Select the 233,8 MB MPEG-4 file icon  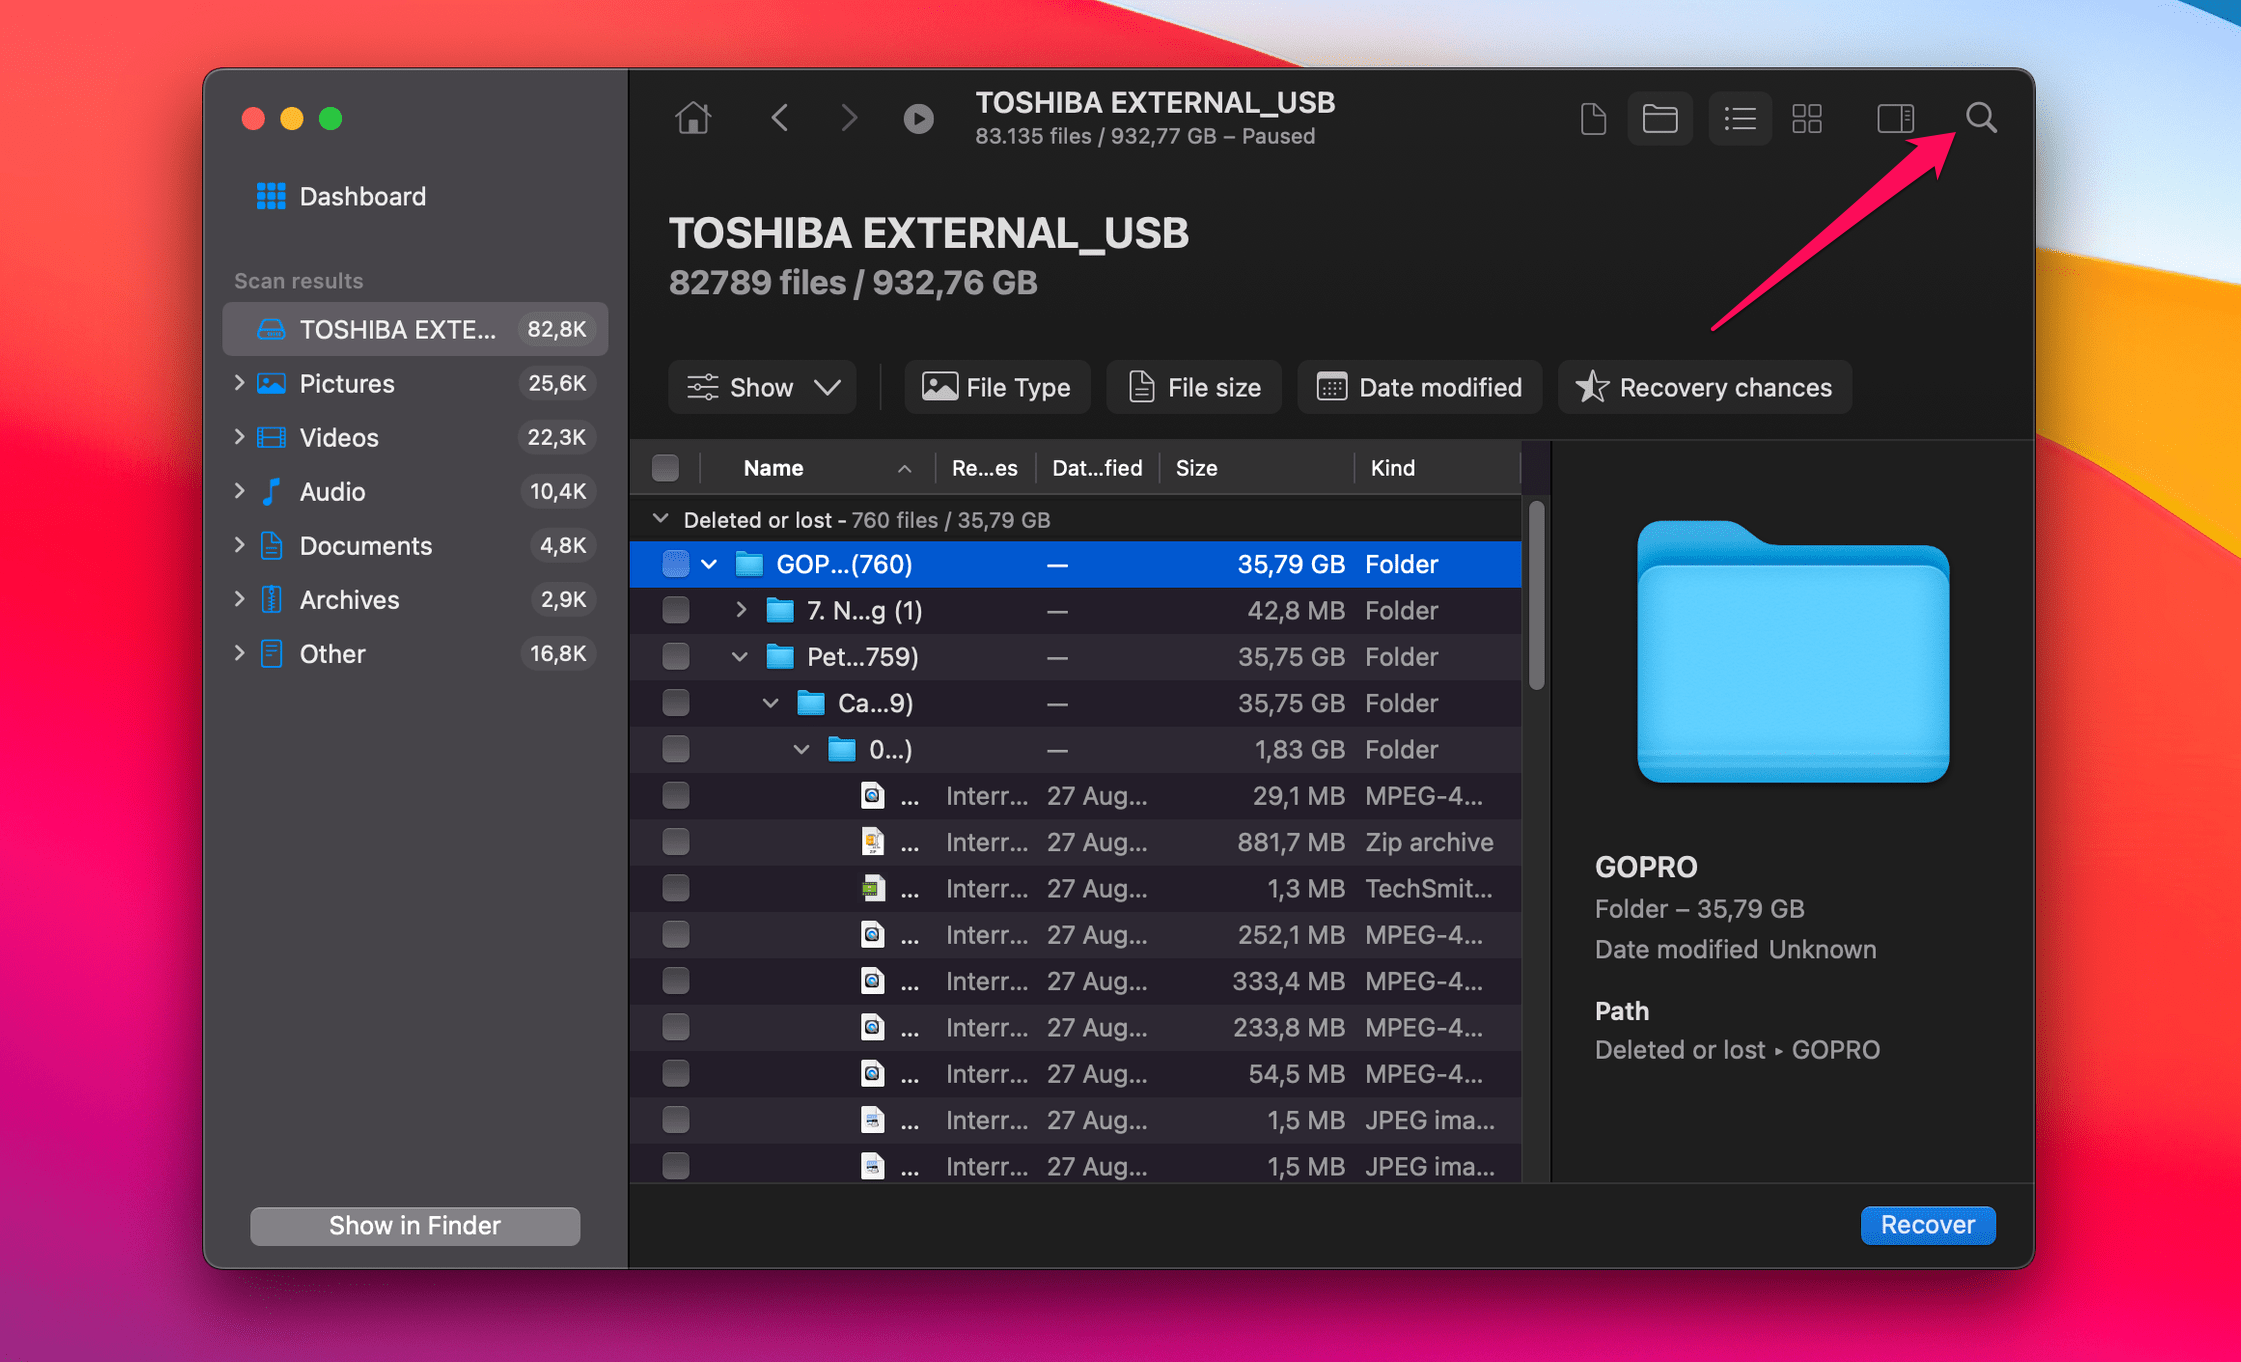pos(873,1027)
